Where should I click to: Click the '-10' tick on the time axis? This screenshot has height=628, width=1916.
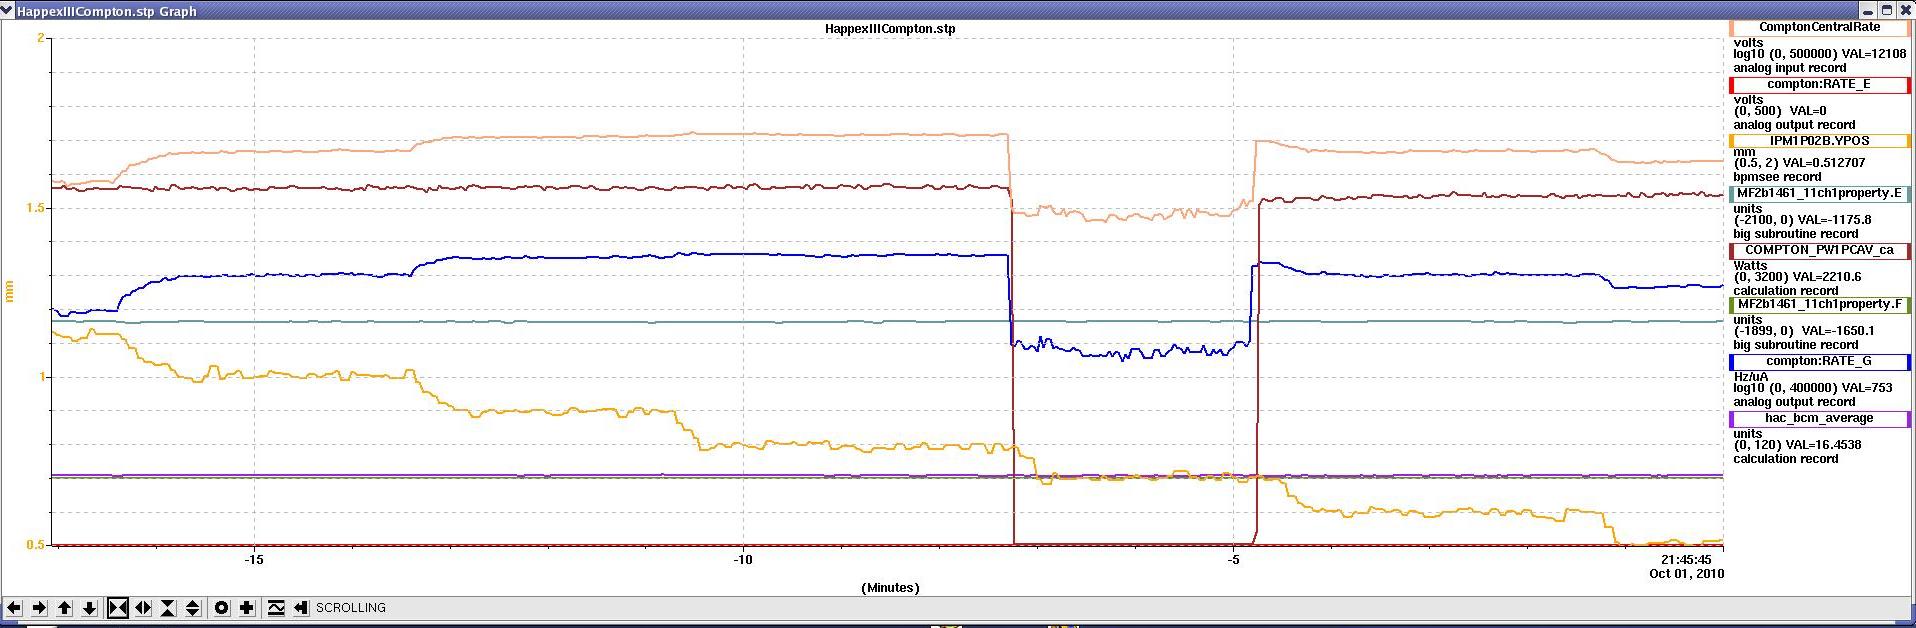tap(743, 560)
